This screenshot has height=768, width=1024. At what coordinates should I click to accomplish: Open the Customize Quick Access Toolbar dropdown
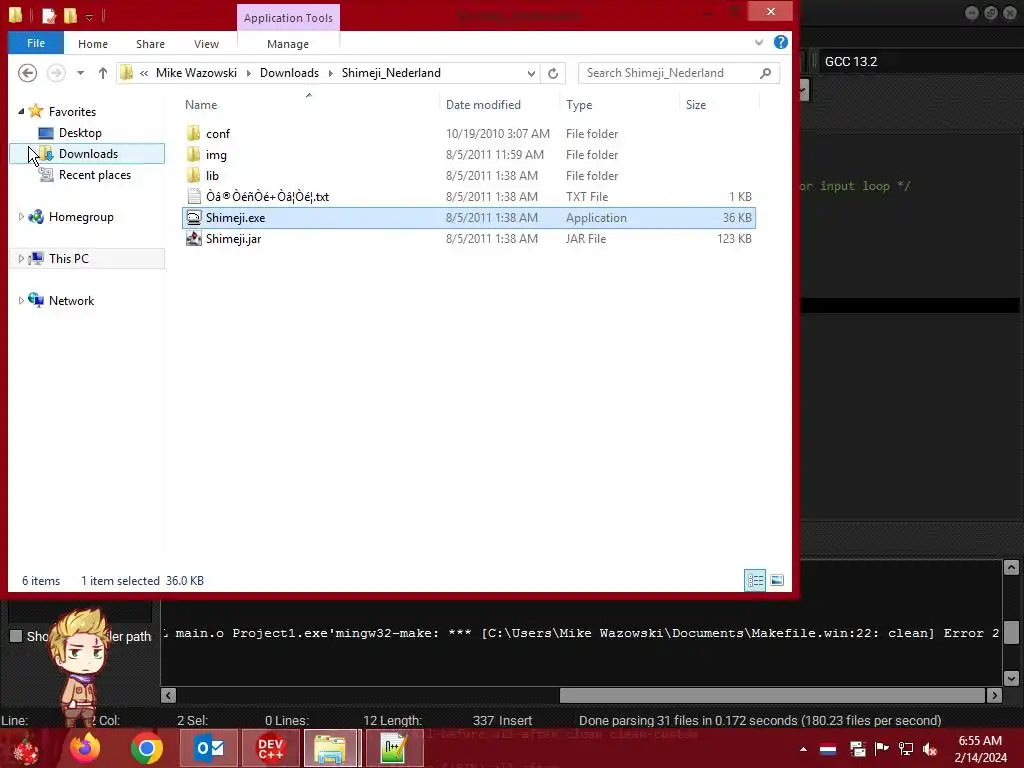click(89, 16)
